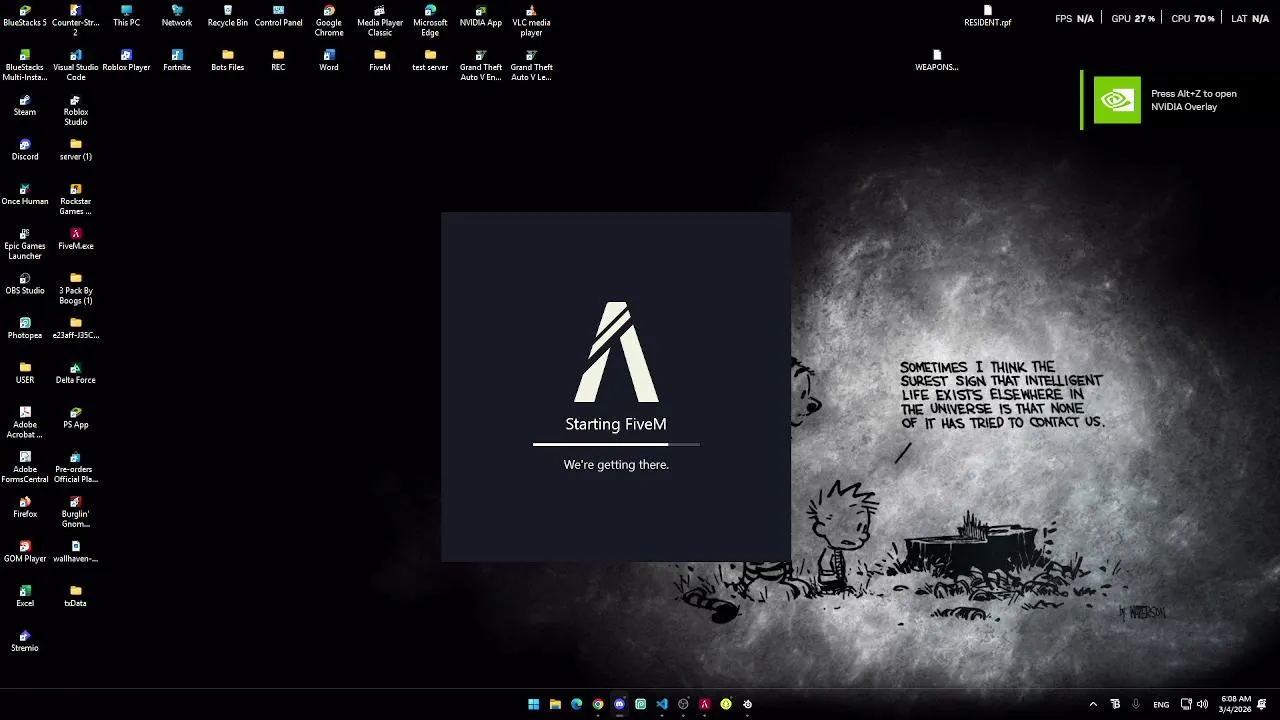Image resolution: width=1280 pixels, height=720 pixels.
Task: Select the OBS Studio desktop shortcut
Action: [x=25, y=284]
